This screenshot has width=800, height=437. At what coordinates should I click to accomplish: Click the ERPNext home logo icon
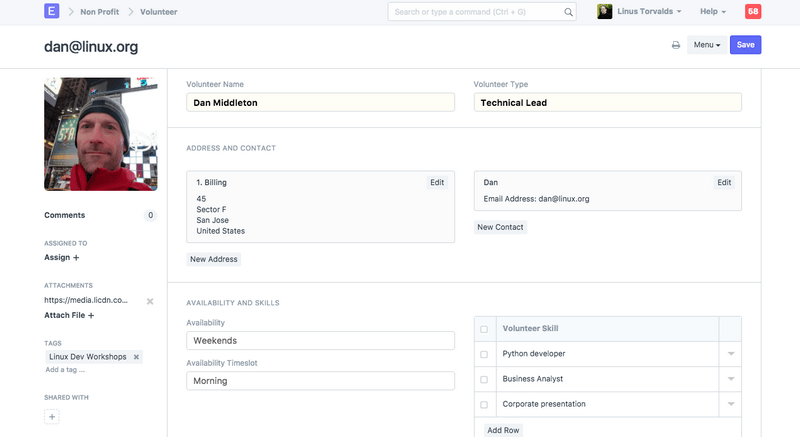tap(52, 12)
